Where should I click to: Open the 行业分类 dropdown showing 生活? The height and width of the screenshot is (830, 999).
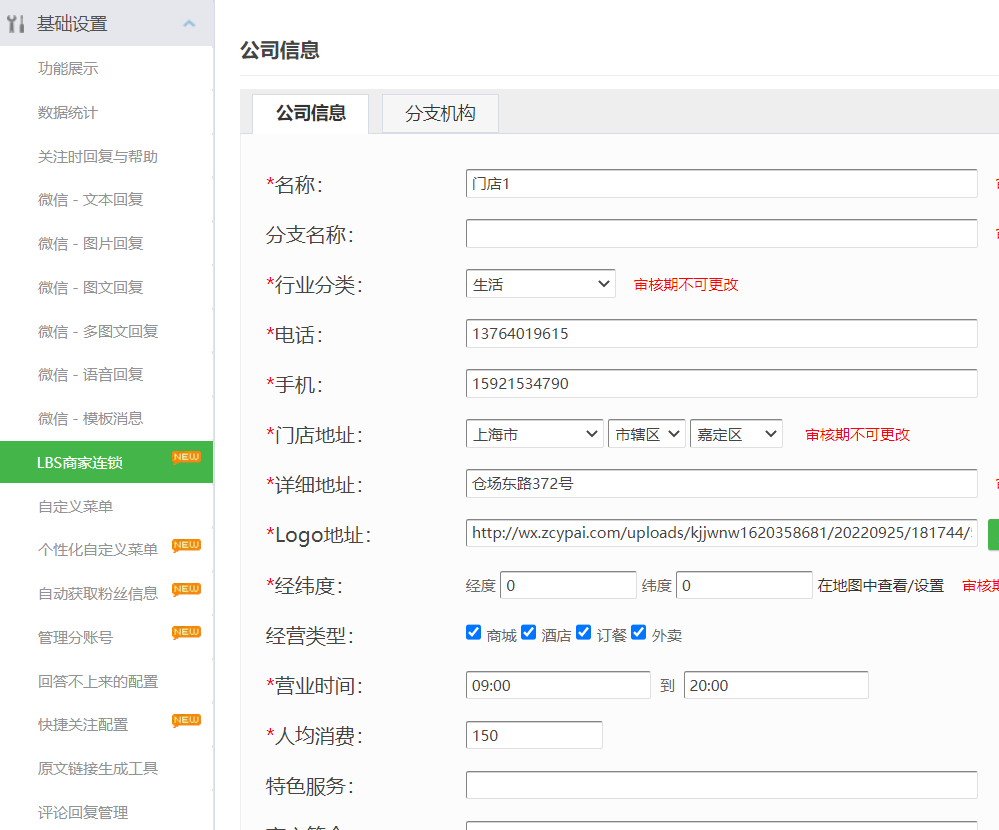pos(541,284)
